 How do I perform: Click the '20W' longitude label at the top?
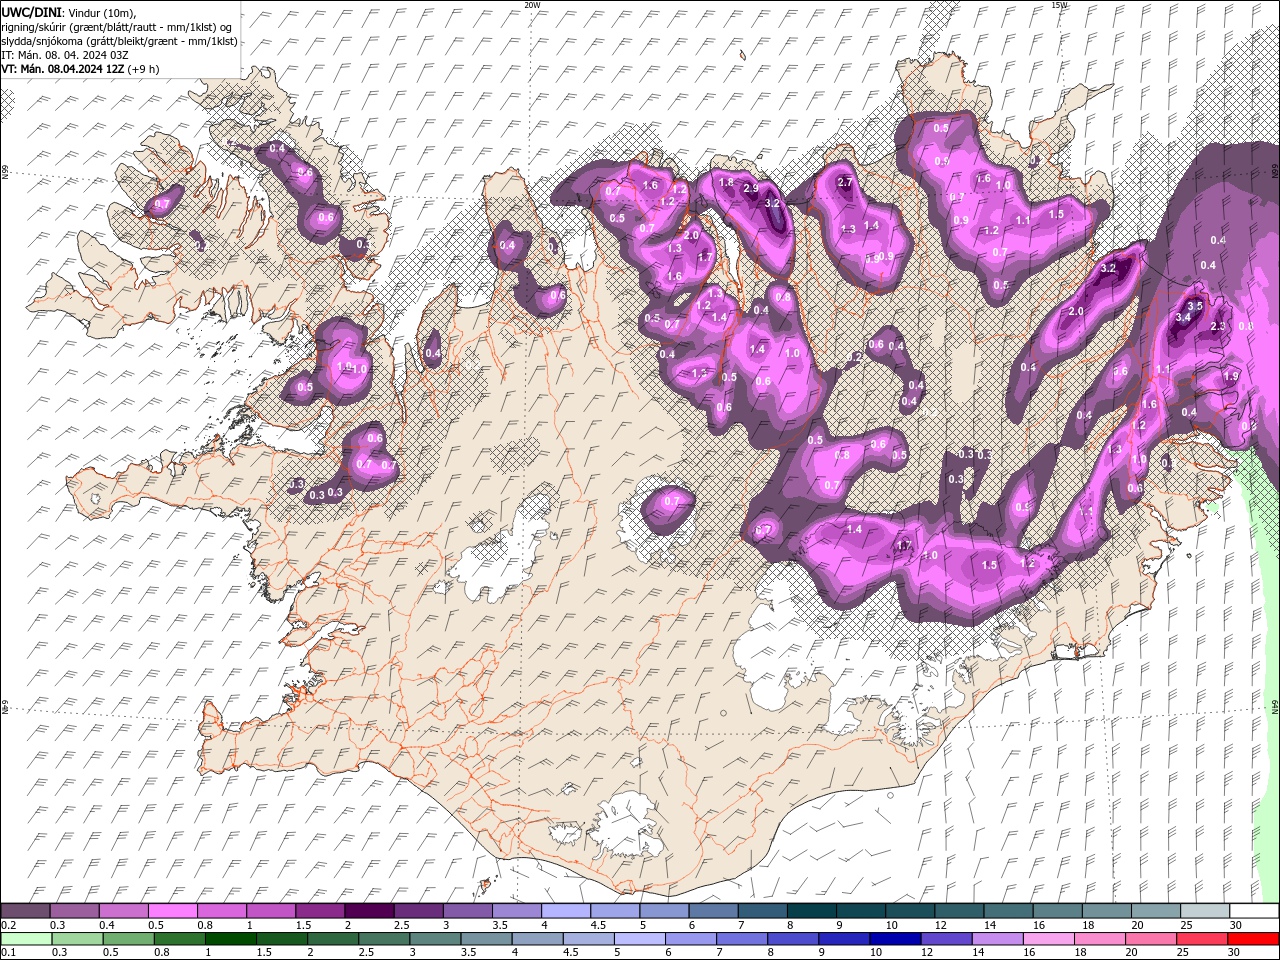(532, 5)
